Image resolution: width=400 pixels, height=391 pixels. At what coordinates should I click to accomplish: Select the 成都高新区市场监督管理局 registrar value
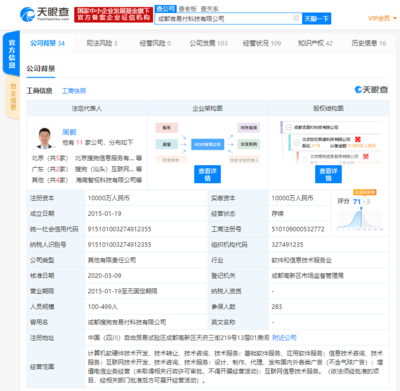point(307,276)
